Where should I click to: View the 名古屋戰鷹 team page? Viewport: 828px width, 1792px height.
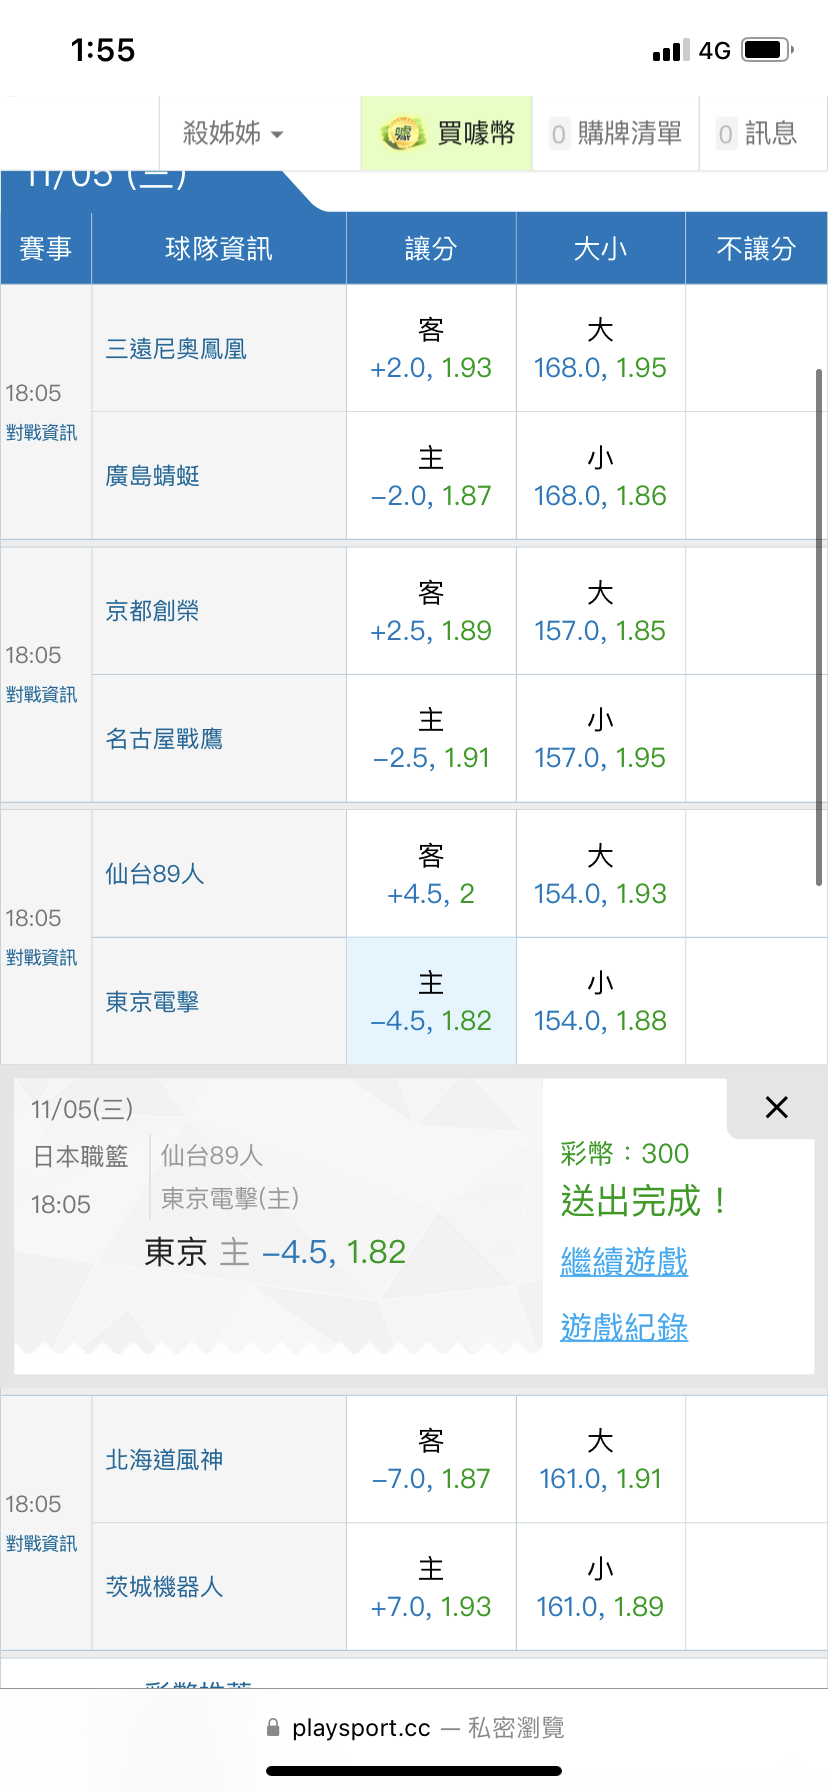tap(164, 739)
